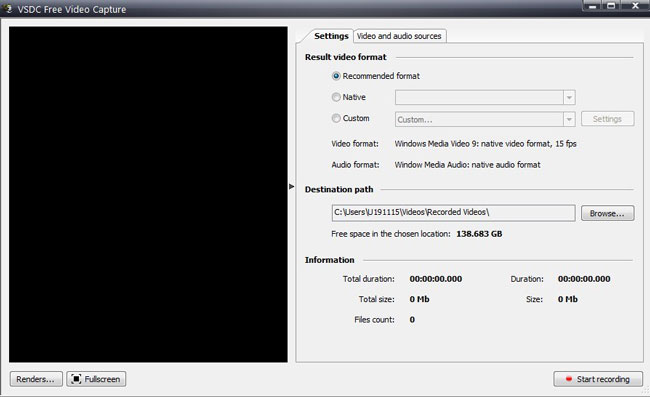Click the Settings button next to Custom
Image resolution: width=650 pixels, height=397 pixels.
(x=607, y=119)
